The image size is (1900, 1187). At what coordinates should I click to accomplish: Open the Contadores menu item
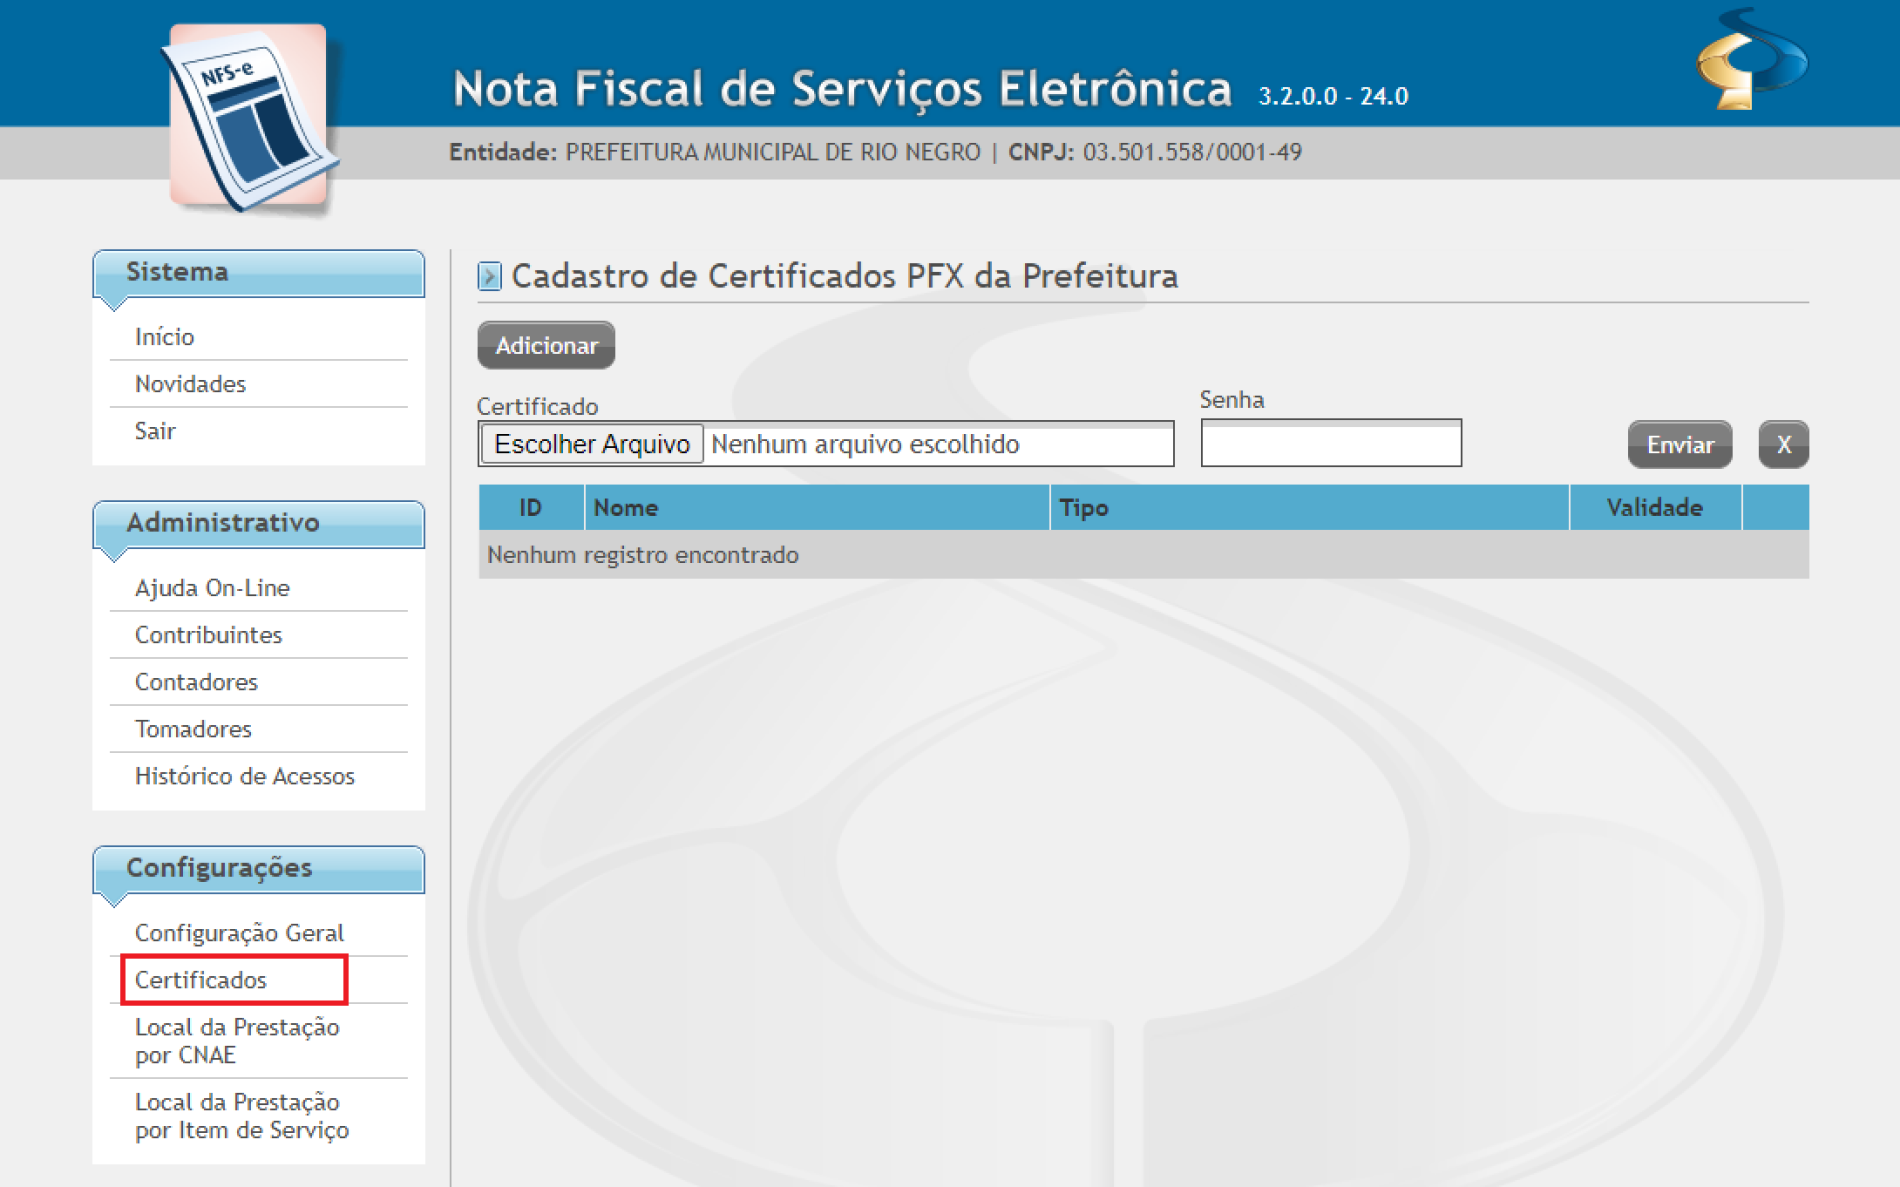coord(196,682)
